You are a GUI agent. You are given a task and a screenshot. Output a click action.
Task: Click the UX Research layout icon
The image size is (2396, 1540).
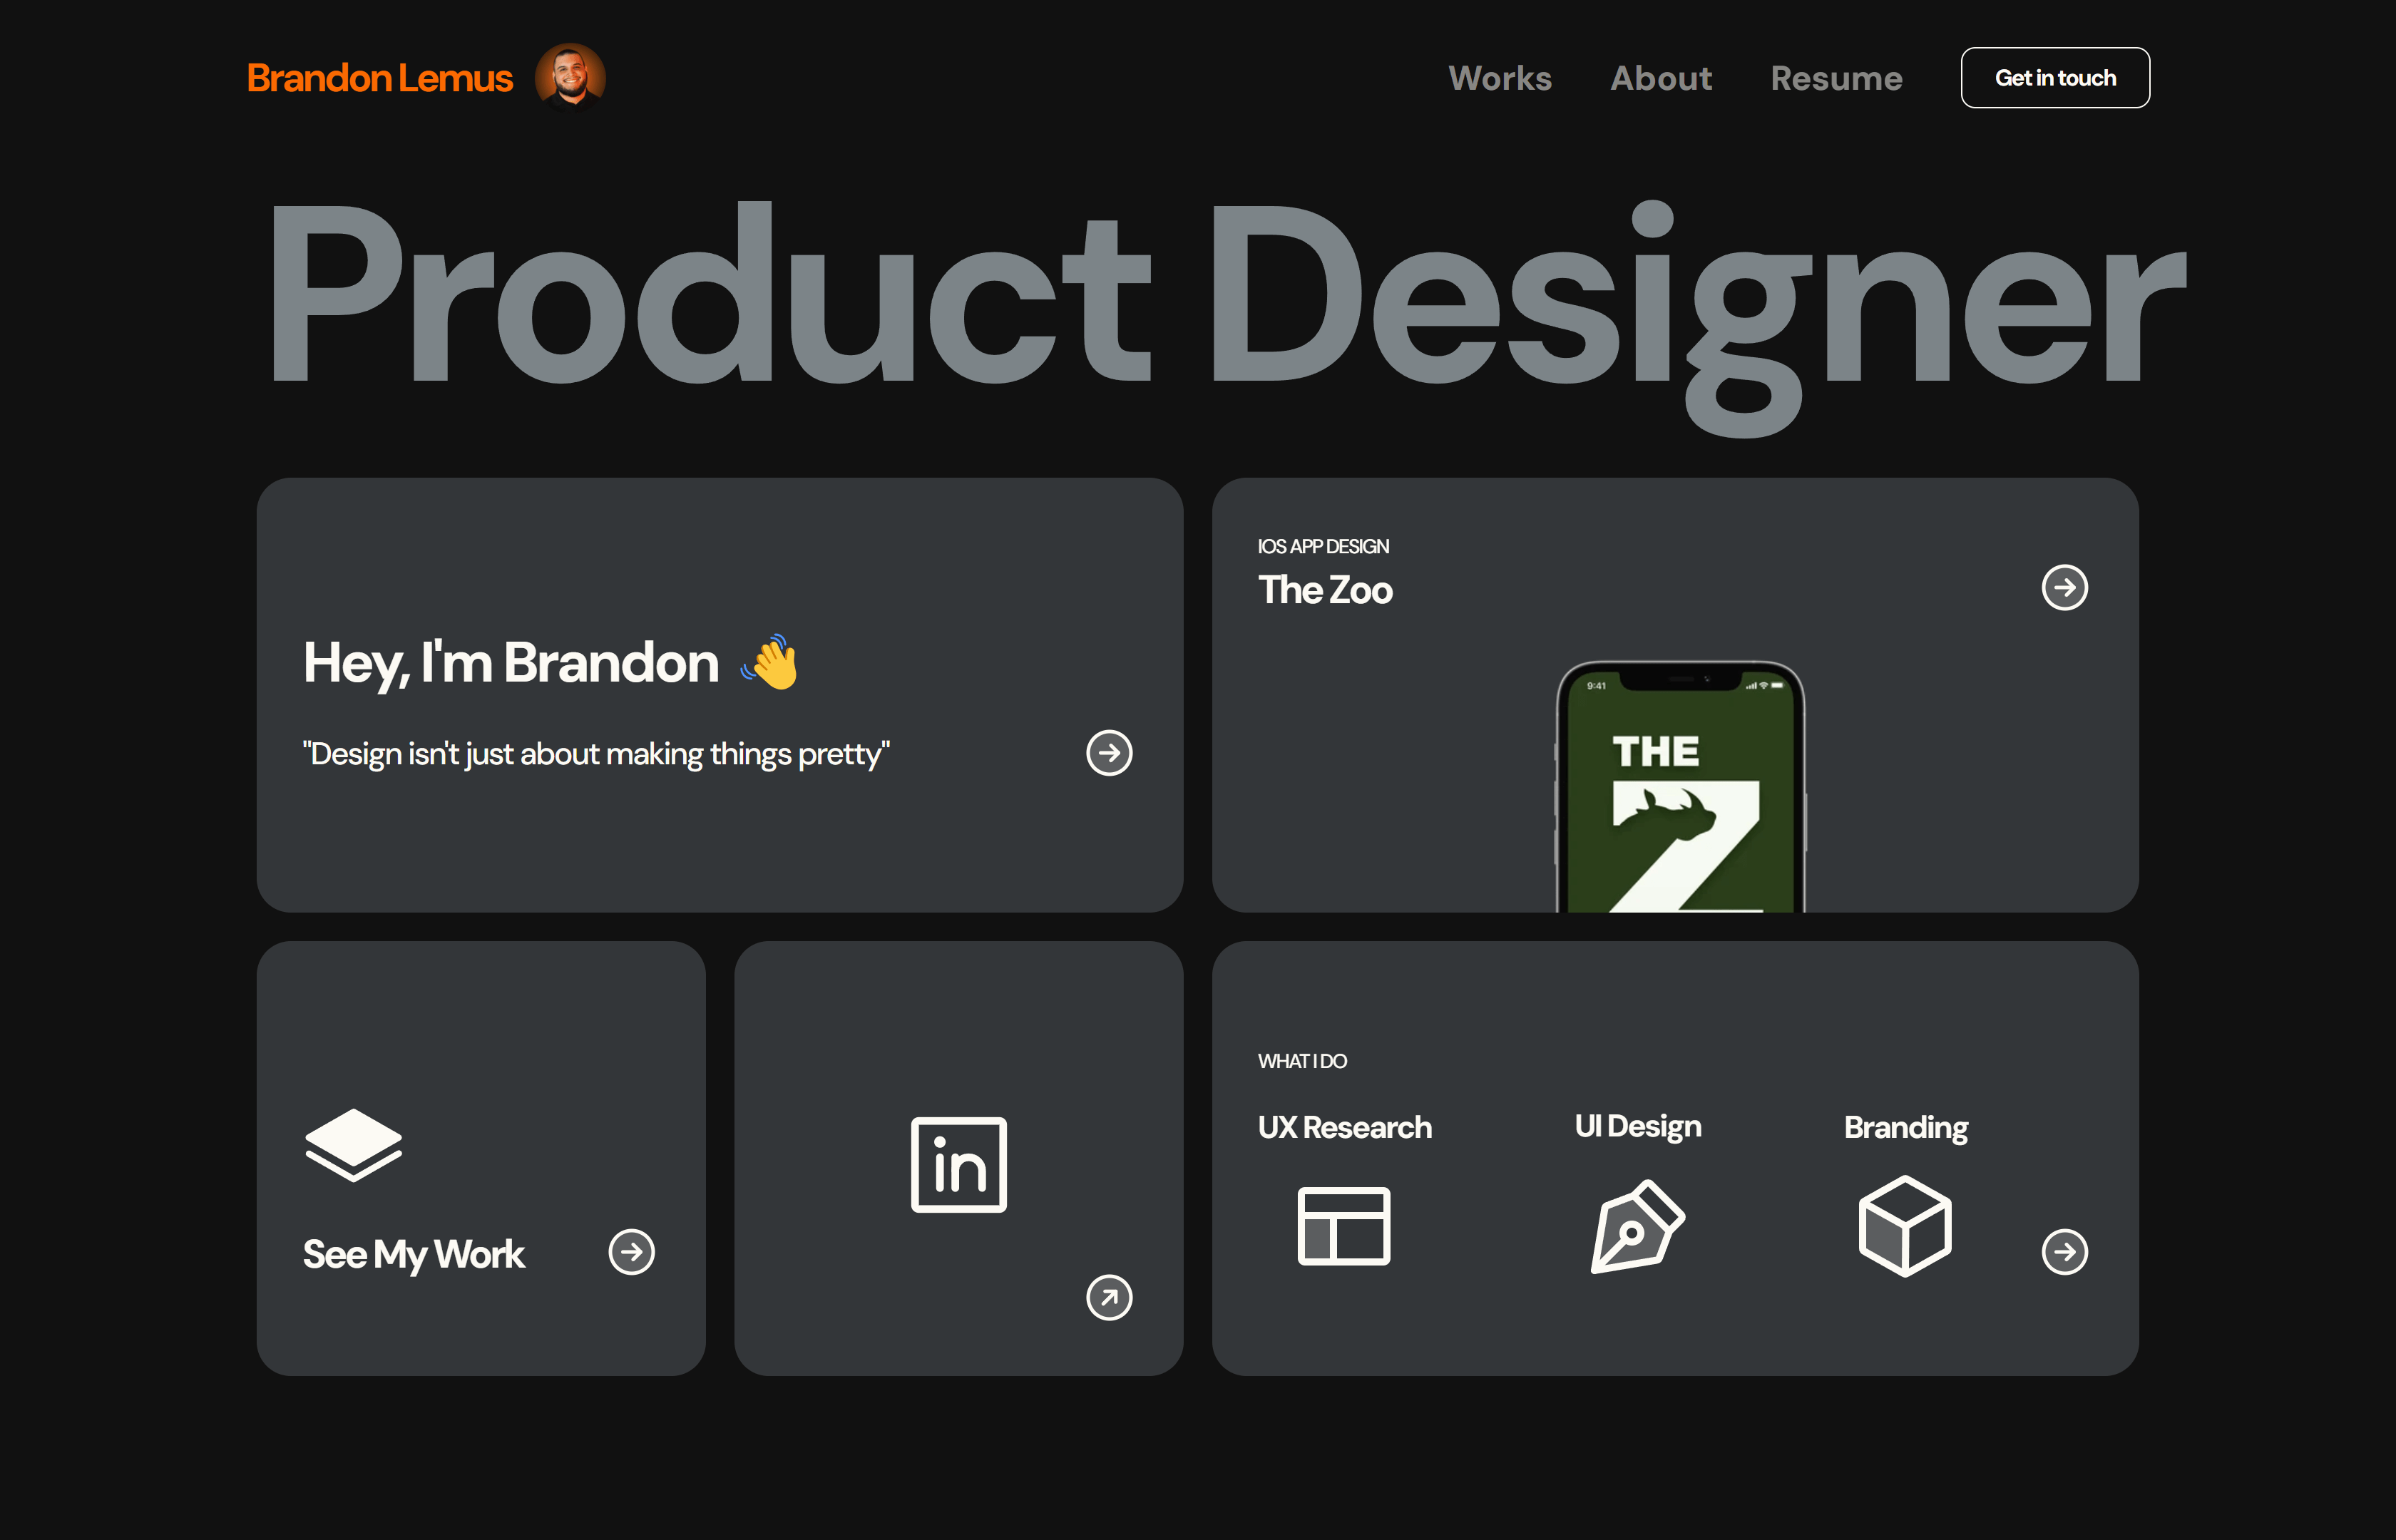coord(1343,1225)
